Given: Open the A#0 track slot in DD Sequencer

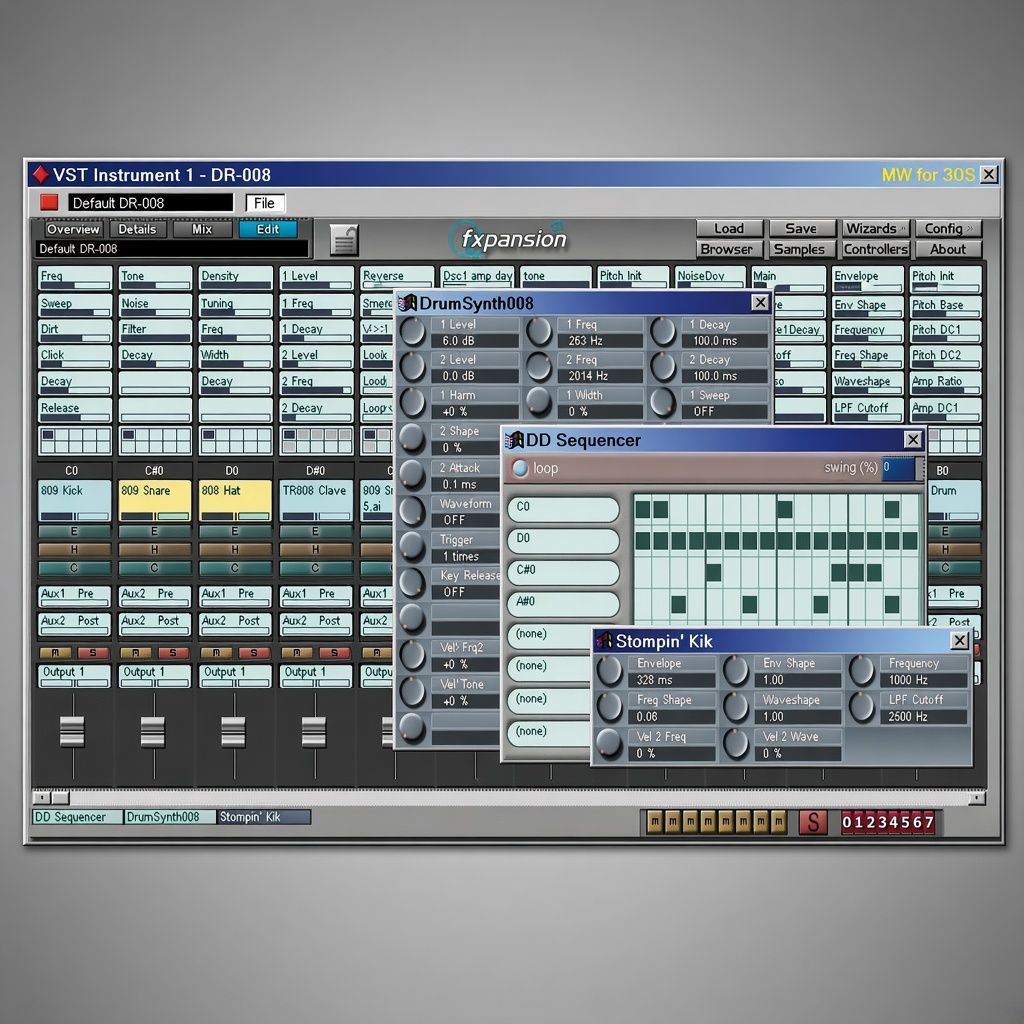Looking at the screenshot, I should [563, 604].
